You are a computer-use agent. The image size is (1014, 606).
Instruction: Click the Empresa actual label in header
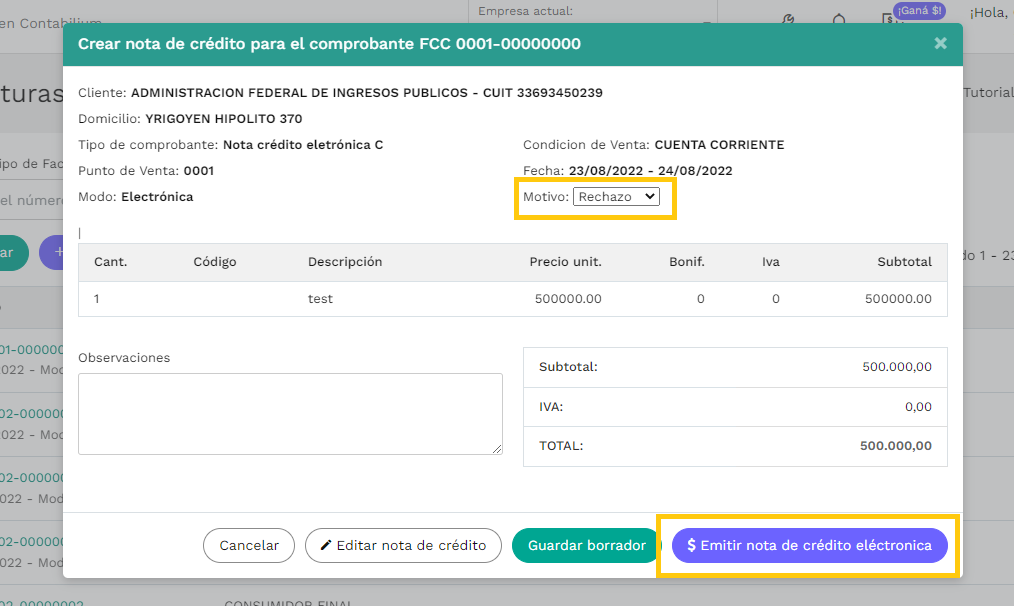pos(525,11)
